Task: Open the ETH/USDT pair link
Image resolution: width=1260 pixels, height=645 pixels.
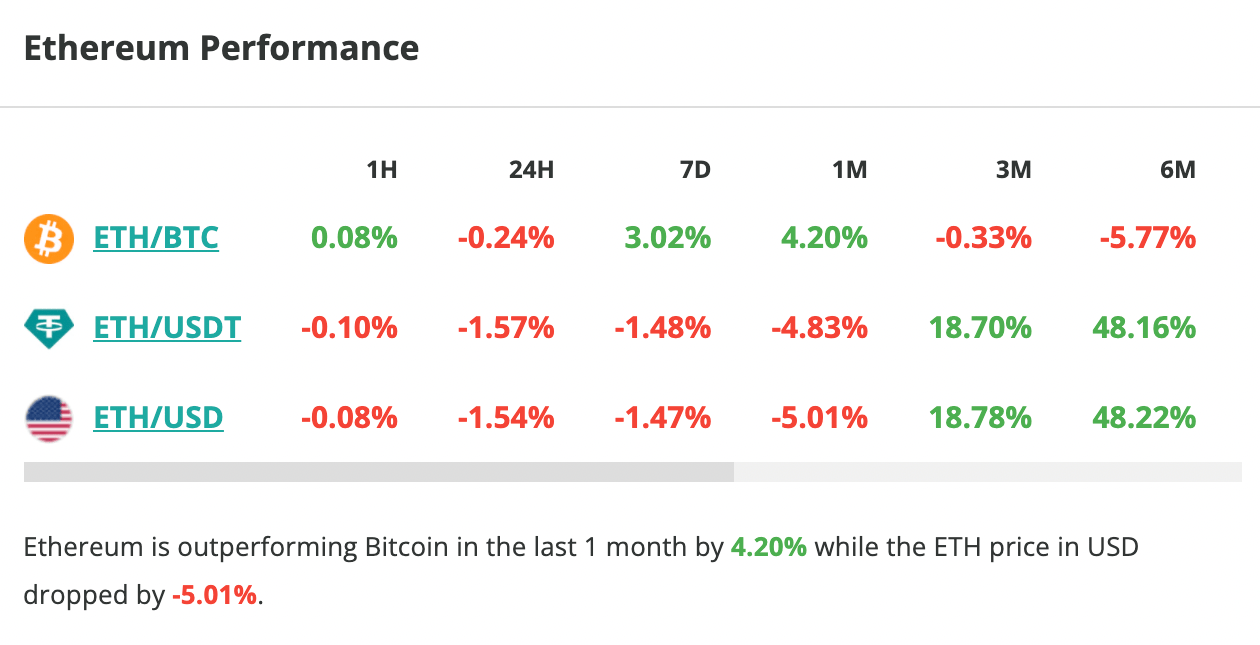Action: pos(167,327)
